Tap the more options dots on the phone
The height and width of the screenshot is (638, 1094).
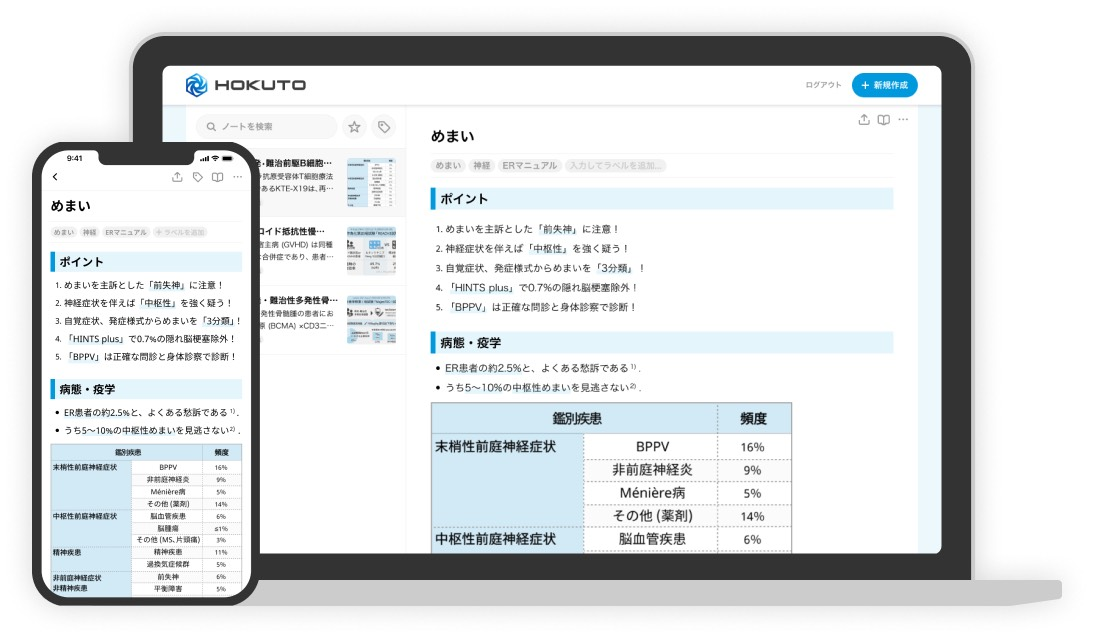coord(238,177)
